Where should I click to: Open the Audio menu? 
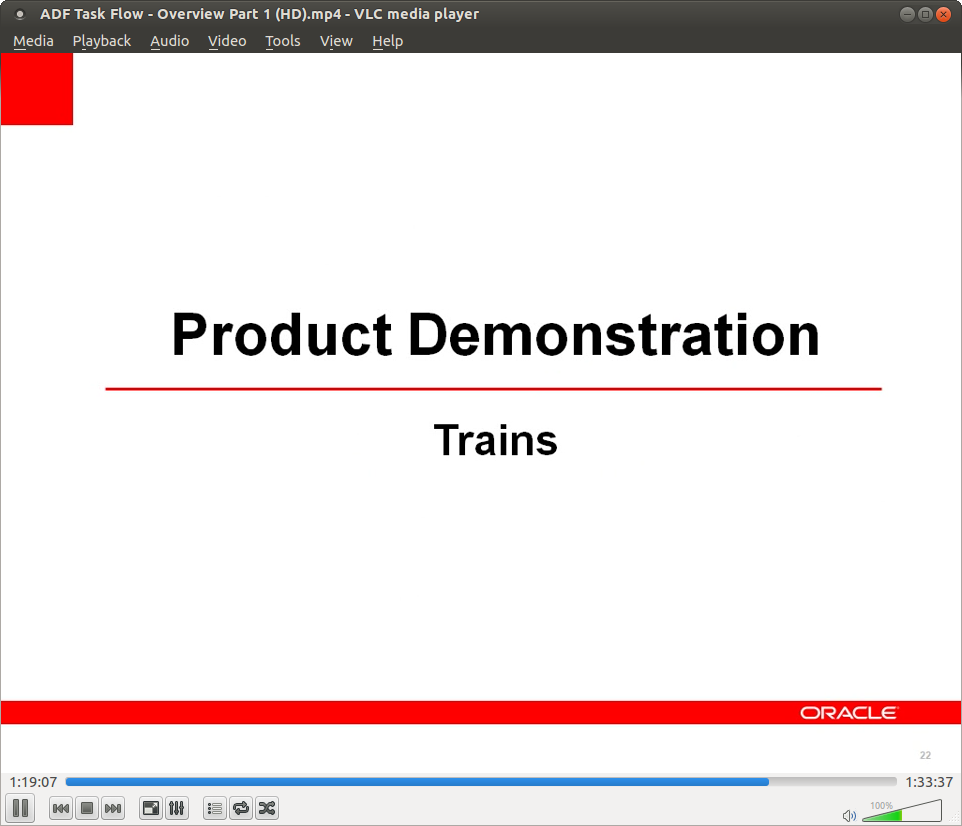pyautogui.click(x=169, y=41)
